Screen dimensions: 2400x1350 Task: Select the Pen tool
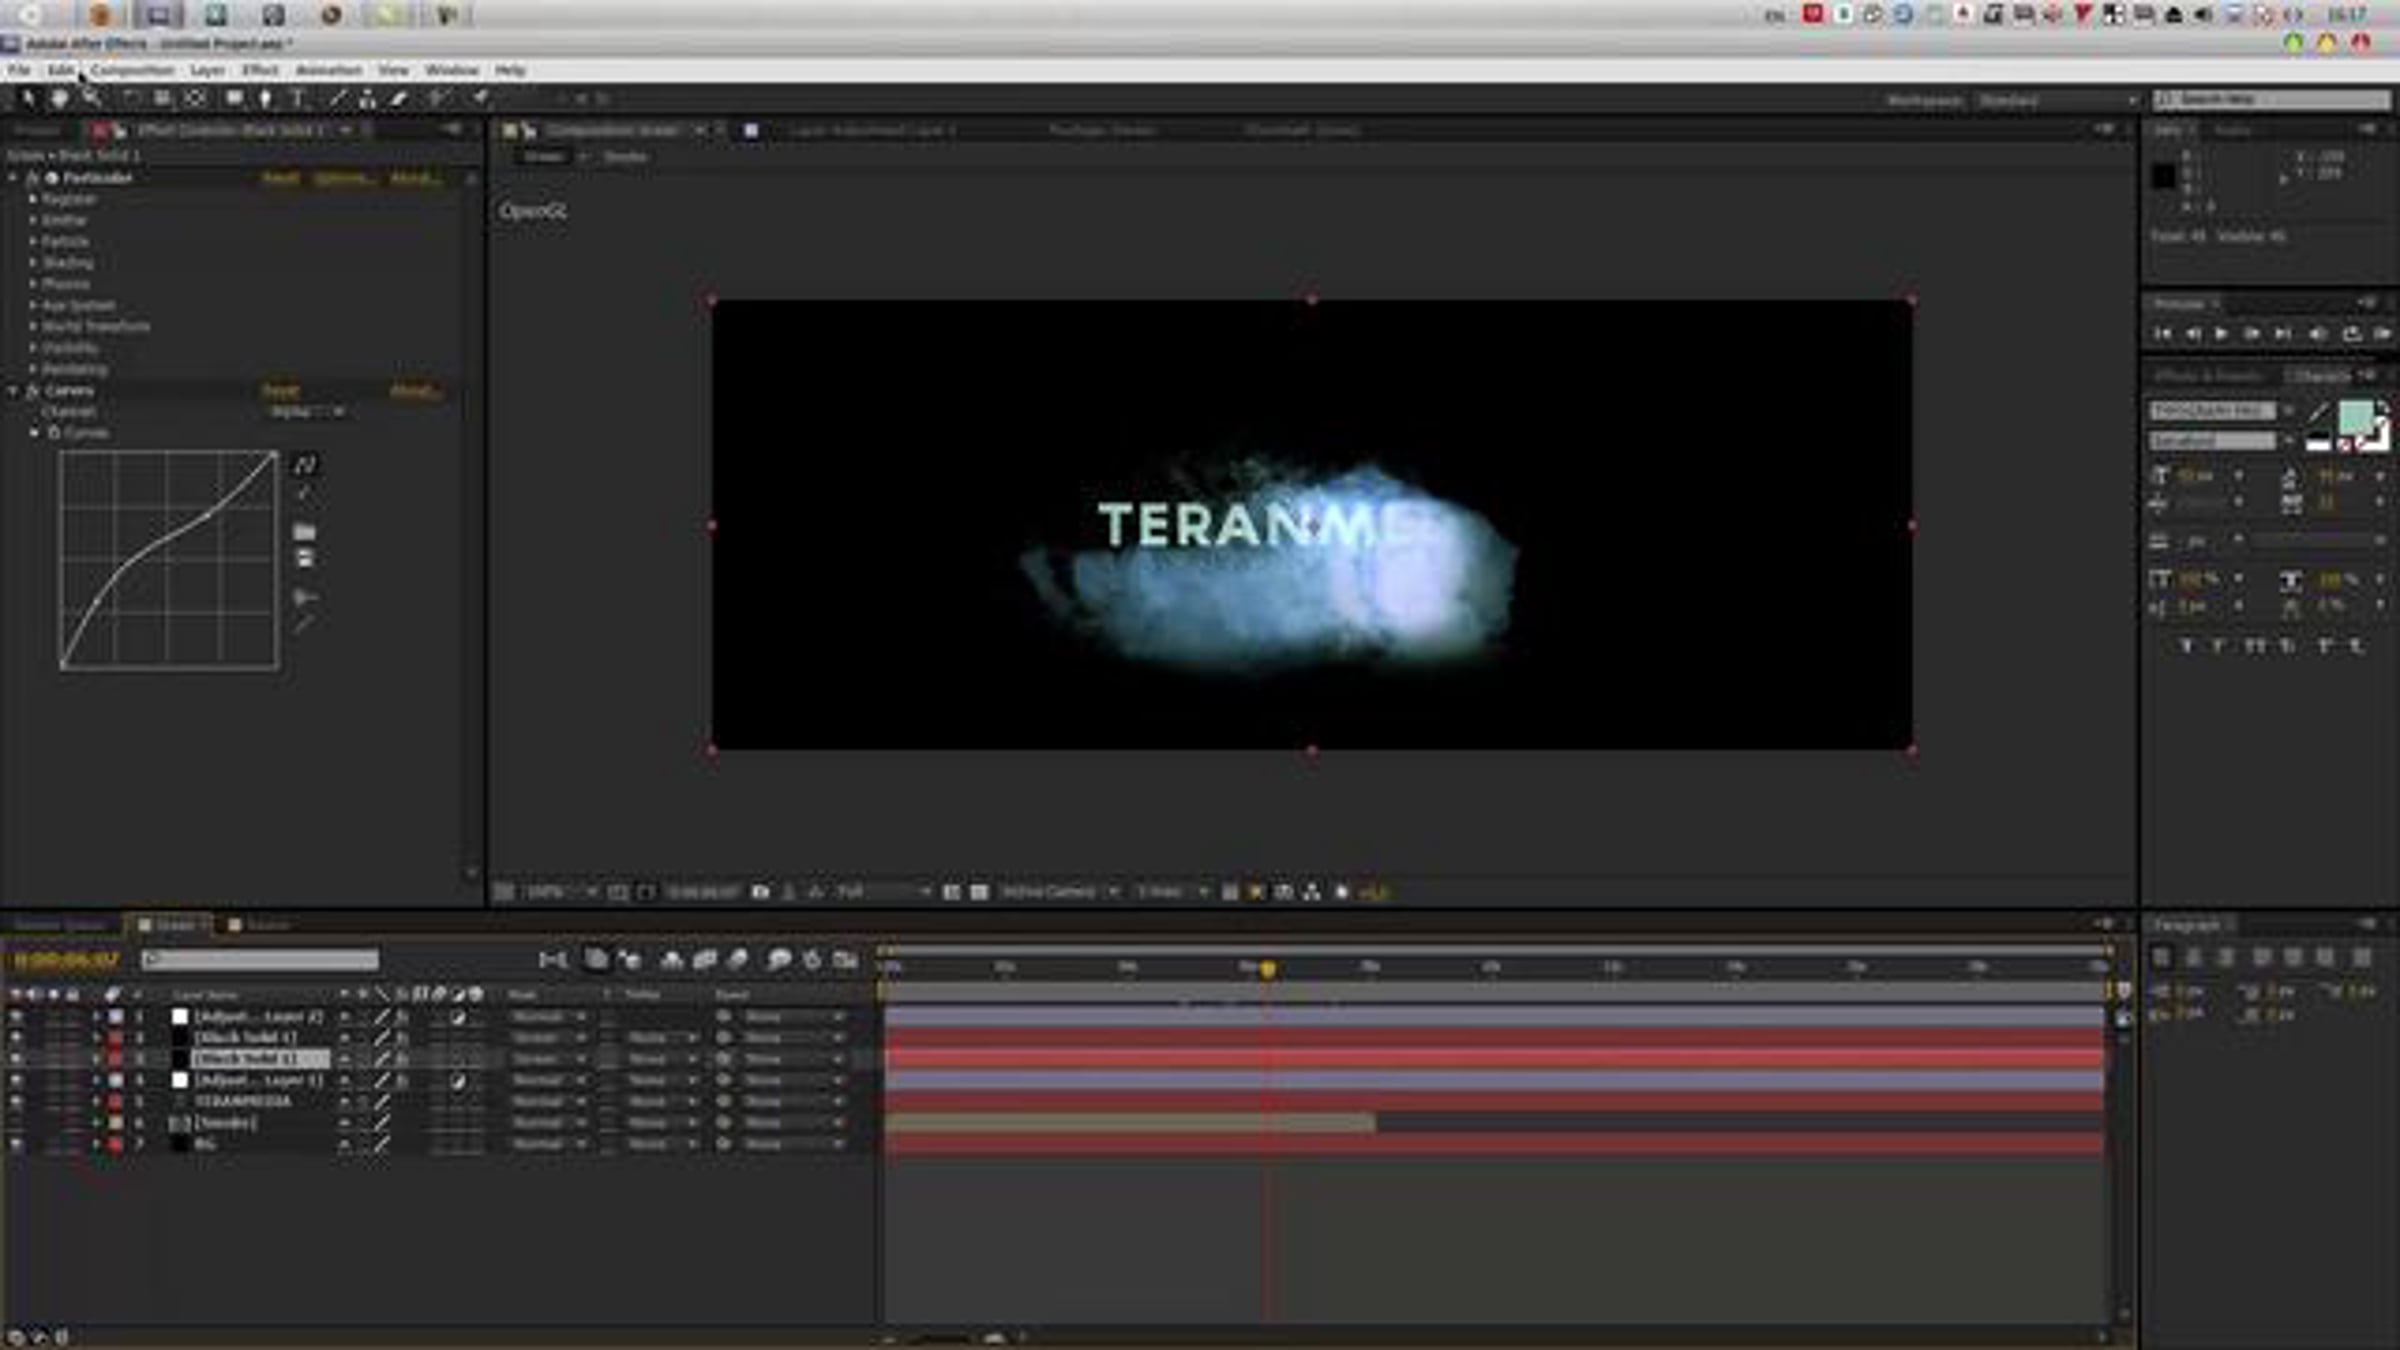(x=265, y=98)
